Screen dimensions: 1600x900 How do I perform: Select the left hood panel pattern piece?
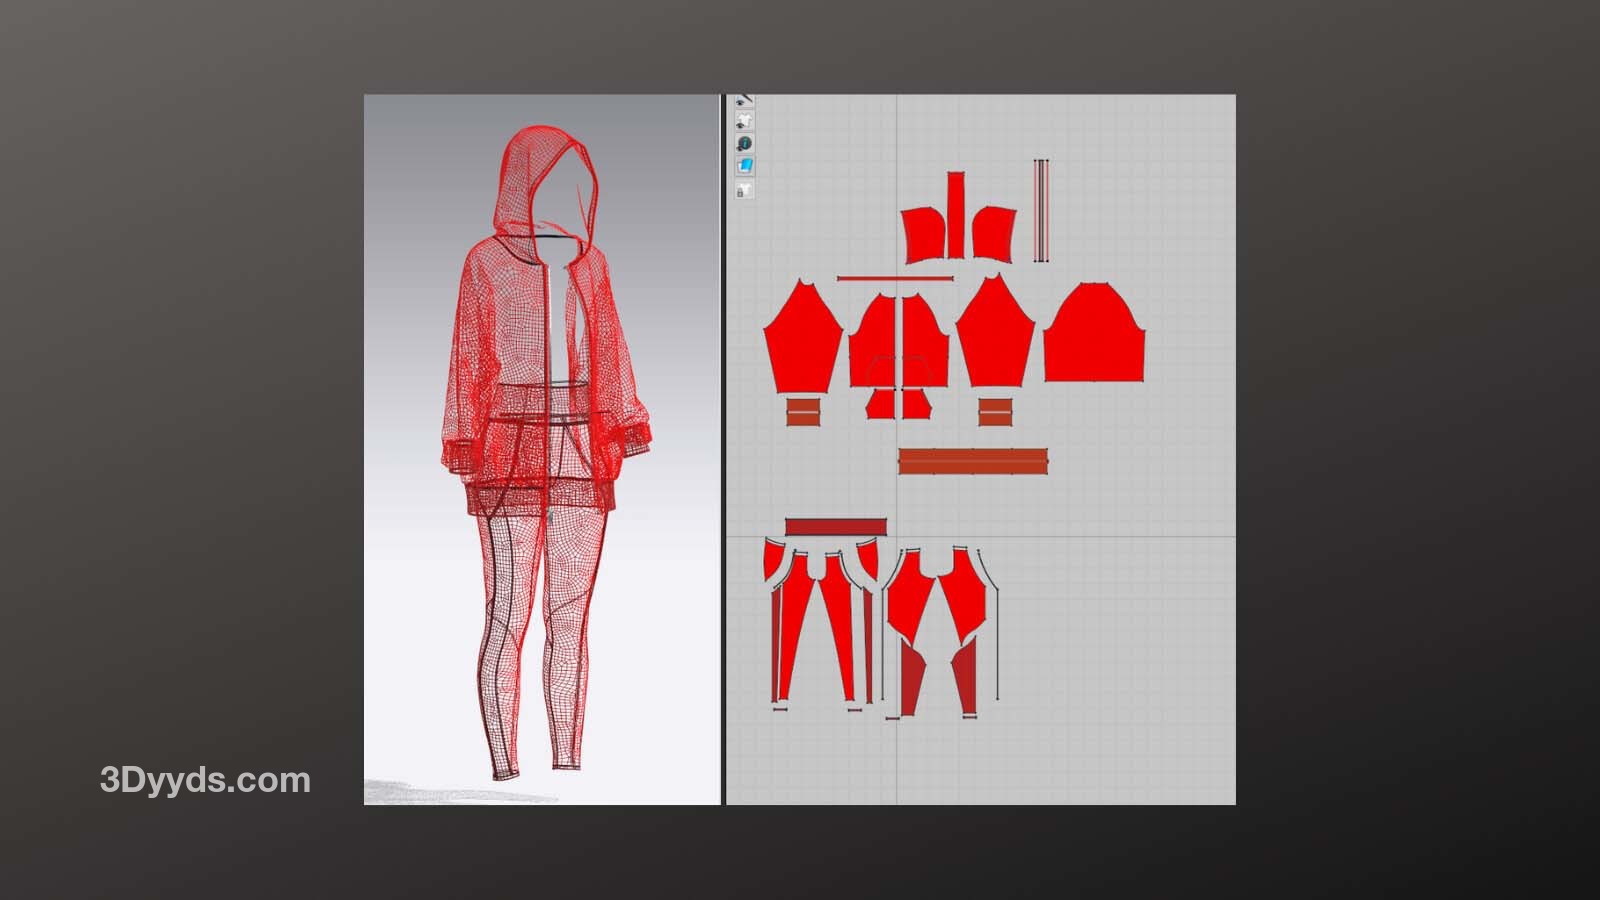pyautogui.click(x=924, y=234)
